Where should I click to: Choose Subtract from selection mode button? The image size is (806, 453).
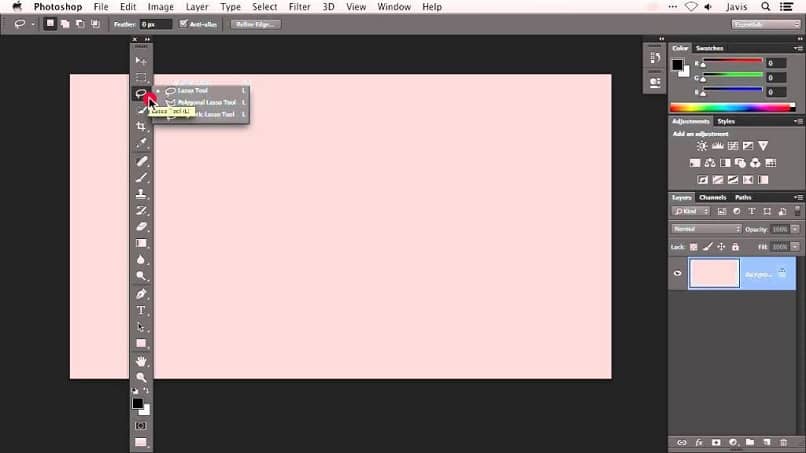point(80,24)
